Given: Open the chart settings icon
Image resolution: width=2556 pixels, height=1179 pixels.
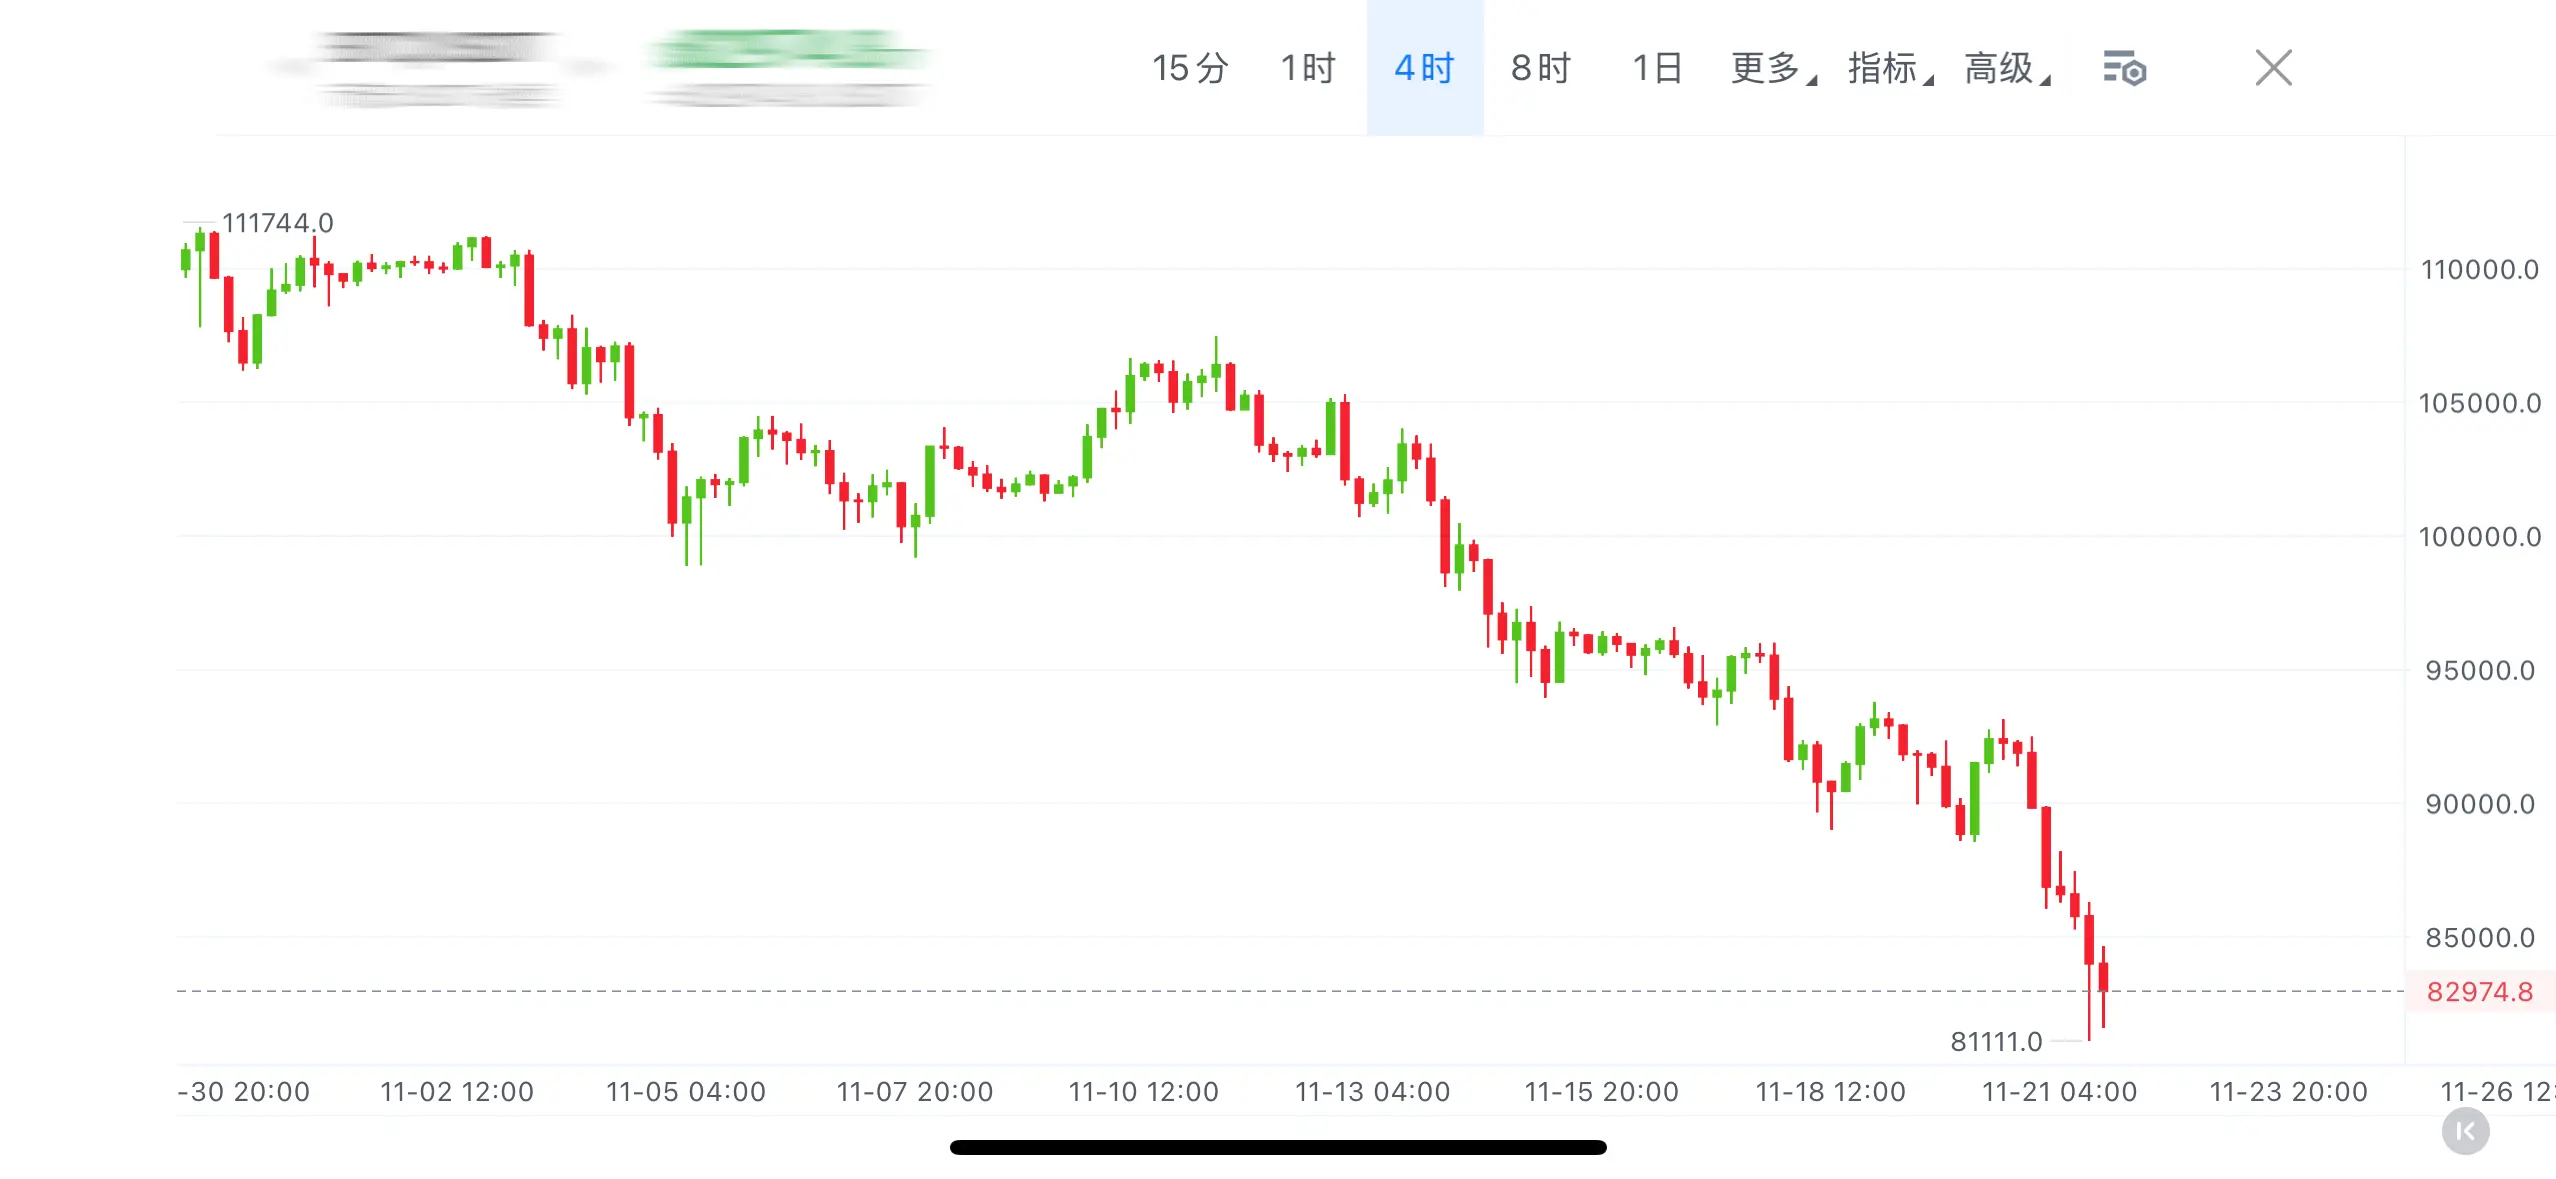Looking at the screenshot, I should click(x=2124, y=69).
